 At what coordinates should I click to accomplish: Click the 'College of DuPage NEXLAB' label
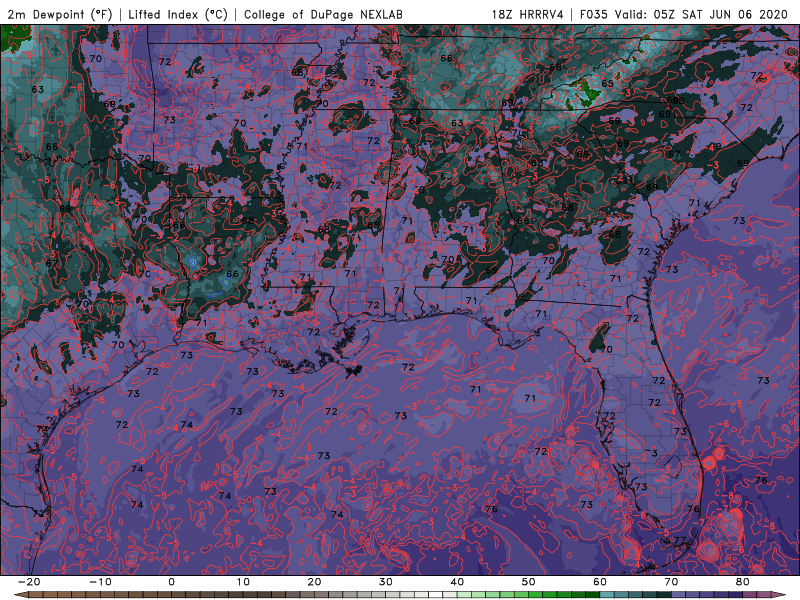(323, 14)
